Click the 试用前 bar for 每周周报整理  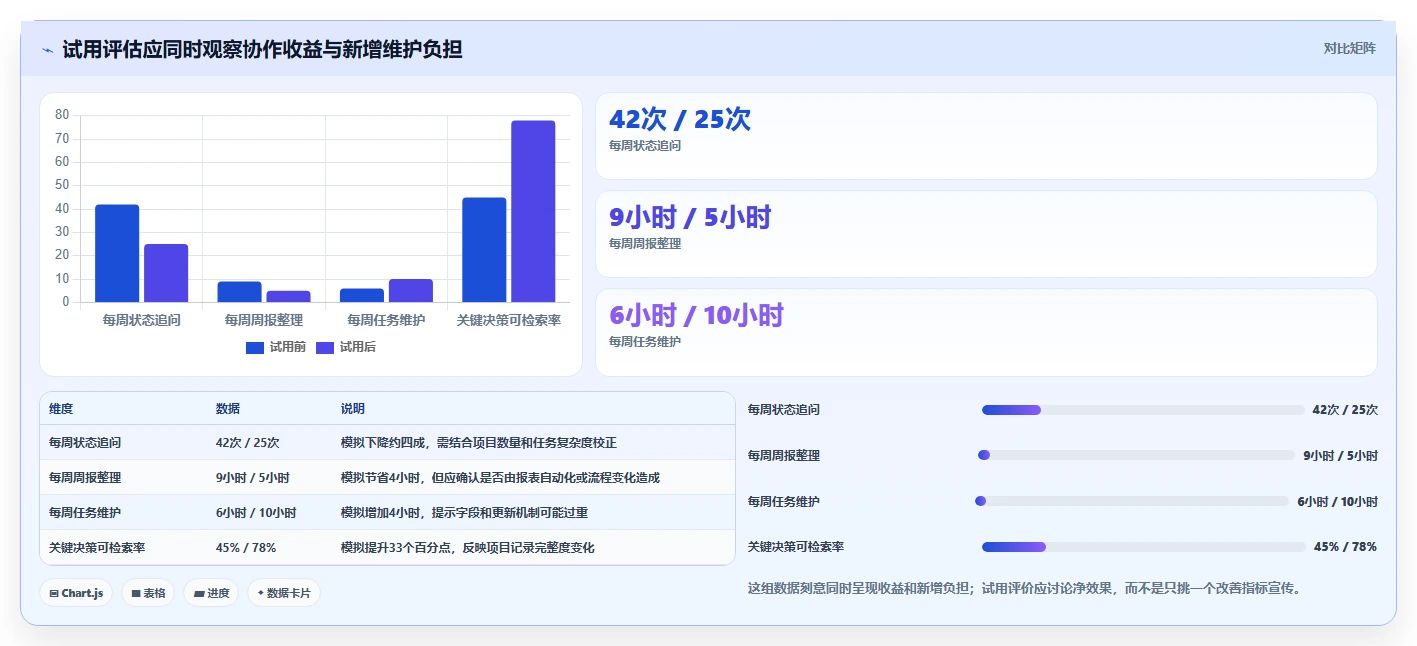click(x=239, y=291)
